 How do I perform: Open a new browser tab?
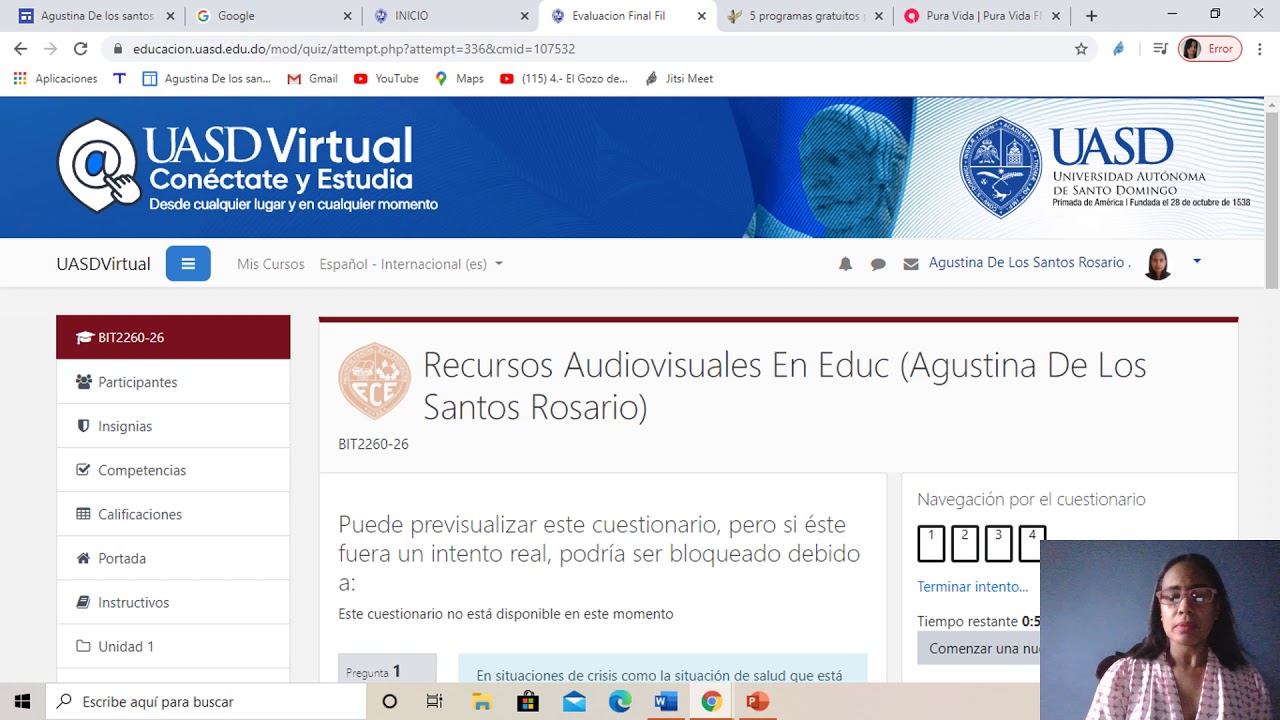click(1091, 16)
